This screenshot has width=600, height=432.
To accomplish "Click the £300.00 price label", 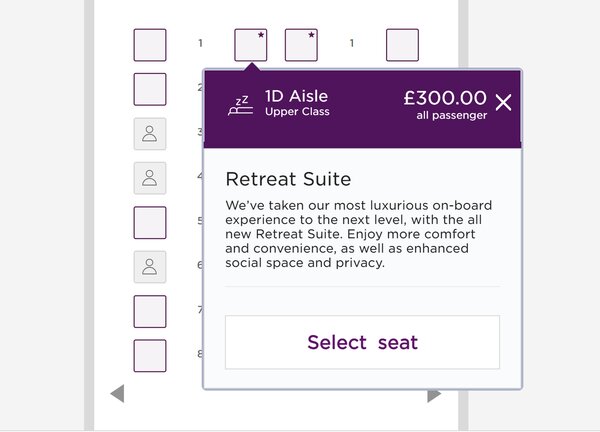I will pyautogui.click(x=445, y=98).
